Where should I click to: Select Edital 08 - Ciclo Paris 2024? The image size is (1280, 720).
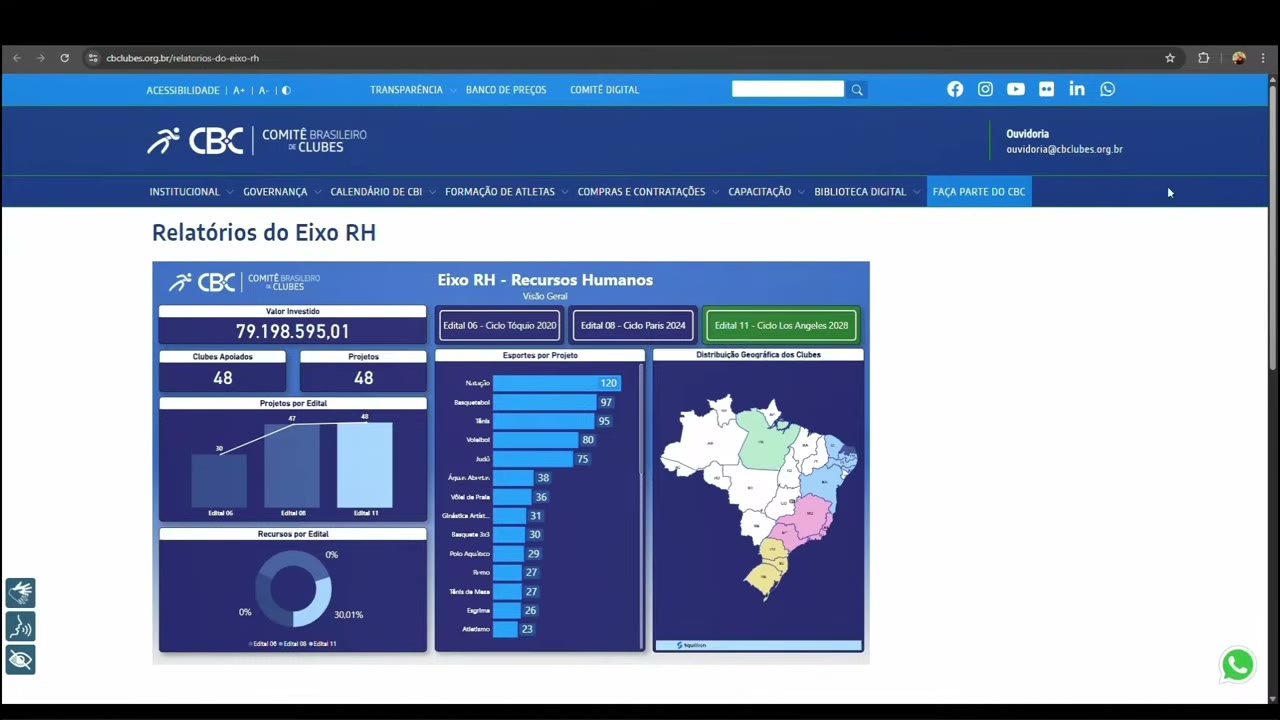pos(633,325)
